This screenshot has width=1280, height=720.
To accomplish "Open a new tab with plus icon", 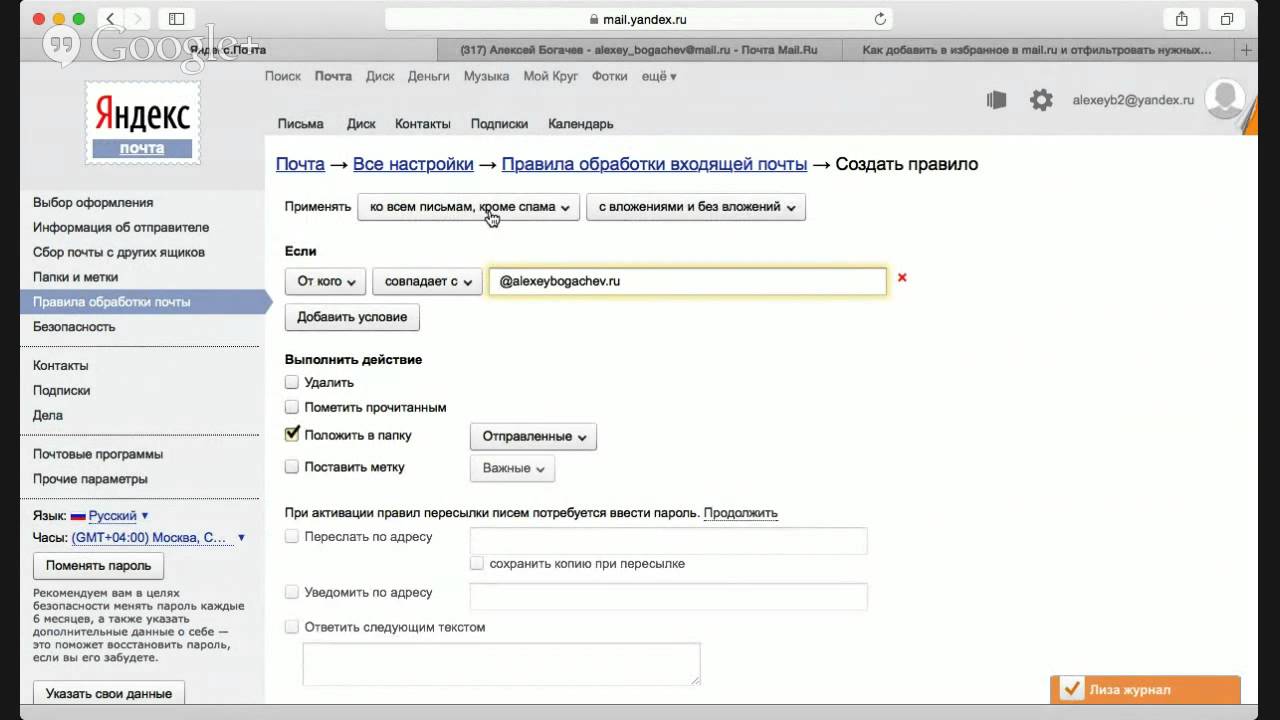I will 1246,49.
